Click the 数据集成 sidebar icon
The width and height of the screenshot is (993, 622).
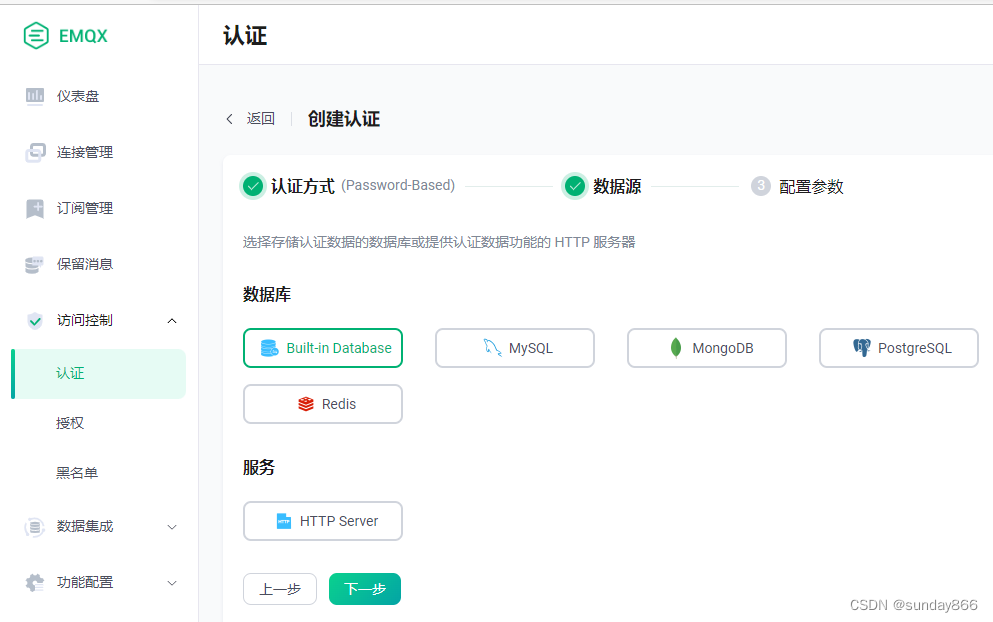point(35,527)
